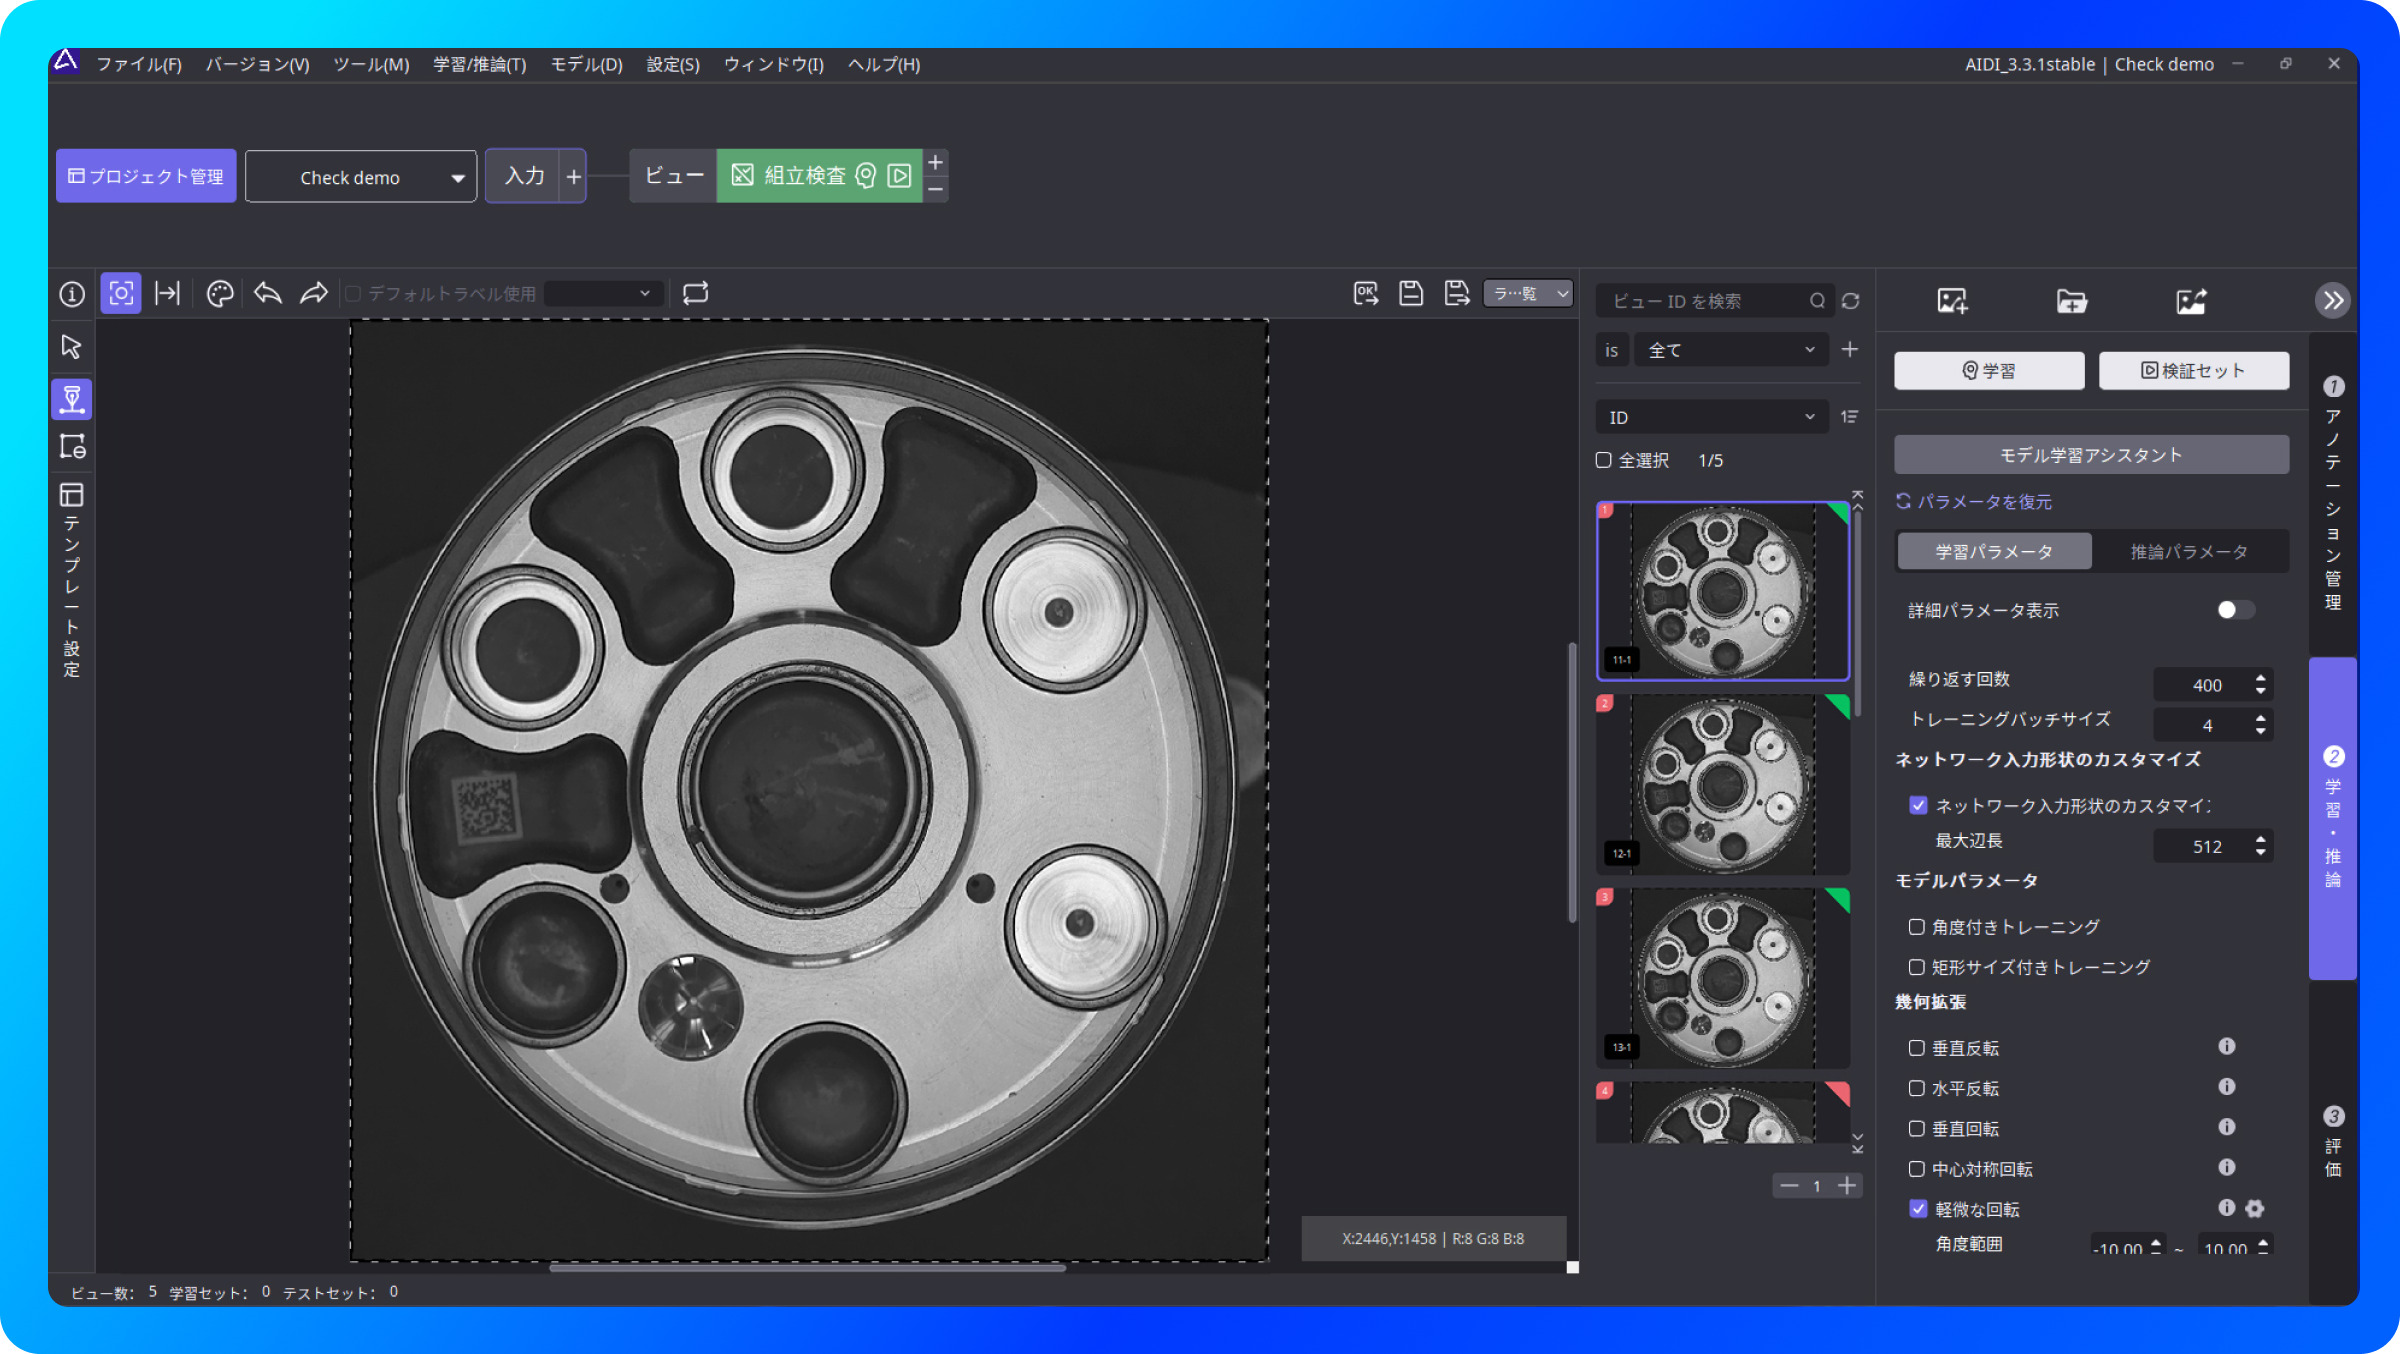Select the pointer arrow tool
The image size is (2400, 1354).
point(71,347)
